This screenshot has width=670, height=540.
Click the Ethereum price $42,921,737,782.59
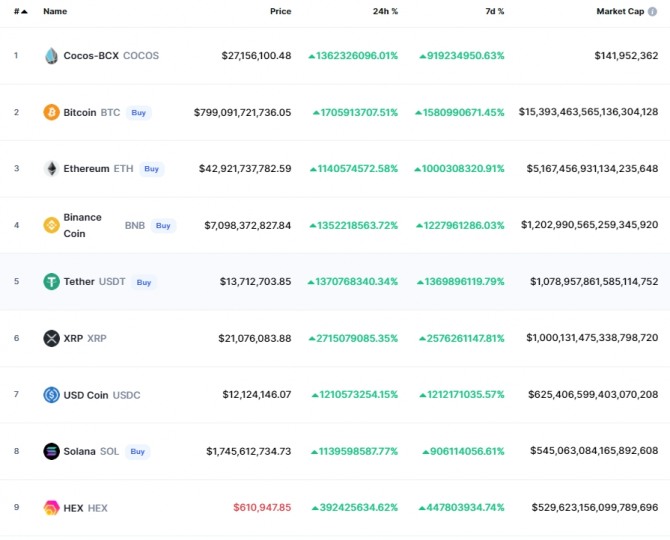click(245, 169)
